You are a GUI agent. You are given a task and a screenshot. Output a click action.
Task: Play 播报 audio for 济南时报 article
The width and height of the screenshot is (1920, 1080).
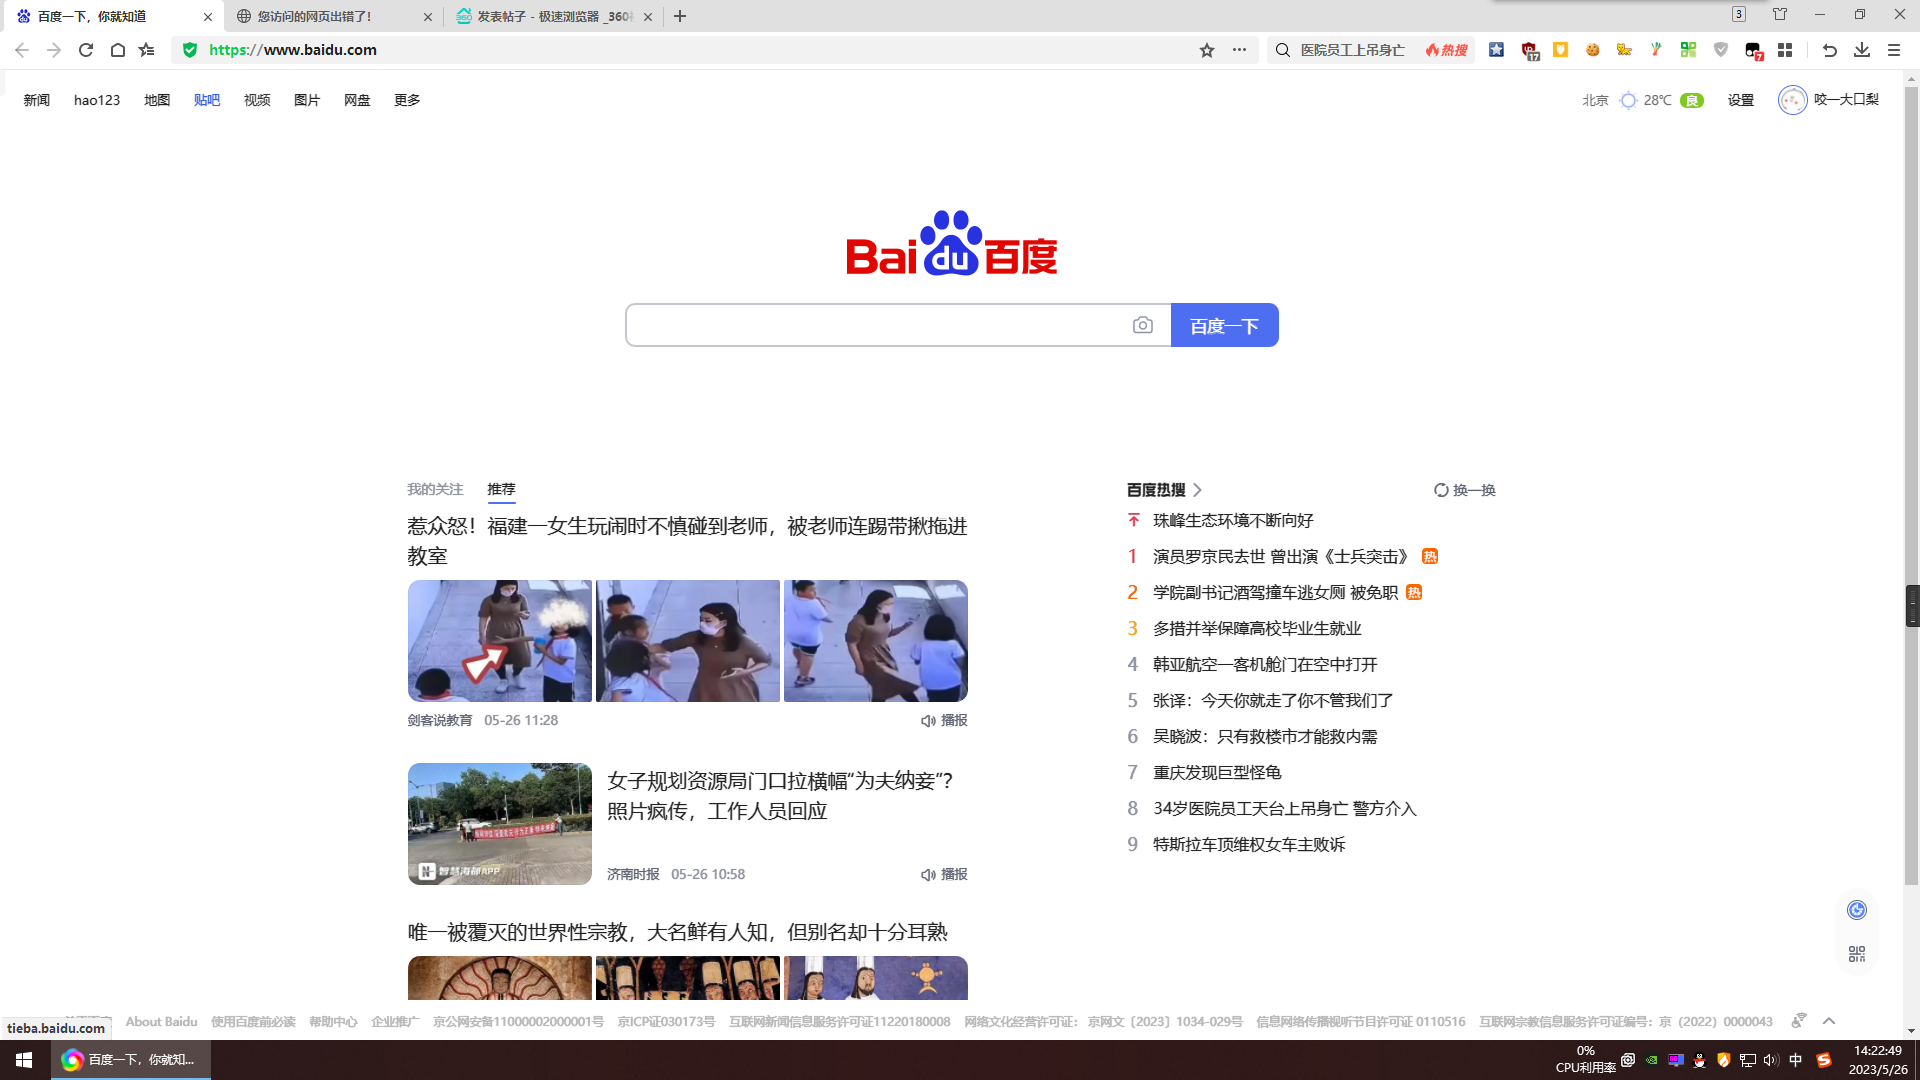click(x=944, y=874)
